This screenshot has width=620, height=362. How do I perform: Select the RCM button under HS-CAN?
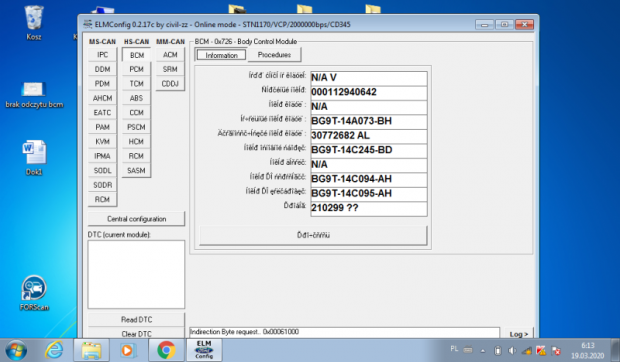pos(136,156)
